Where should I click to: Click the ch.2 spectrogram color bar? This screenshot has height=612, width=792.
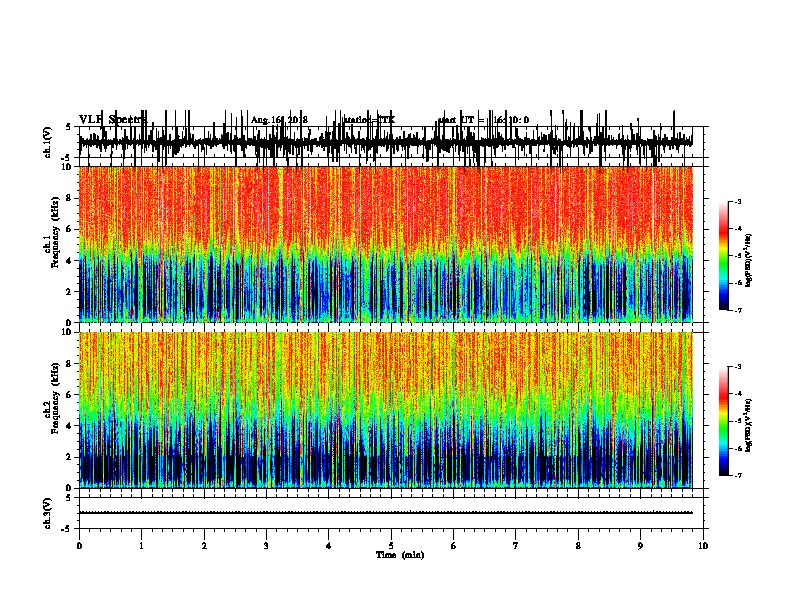(724, 421)
